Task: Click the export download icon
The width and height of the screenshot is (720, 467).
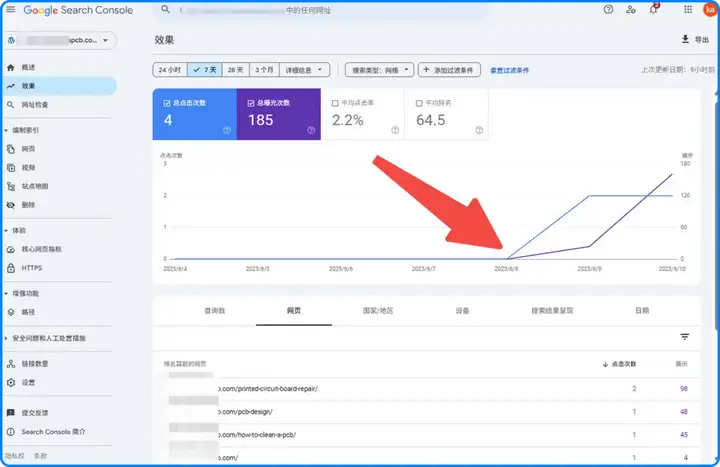Action: (685, 39)
